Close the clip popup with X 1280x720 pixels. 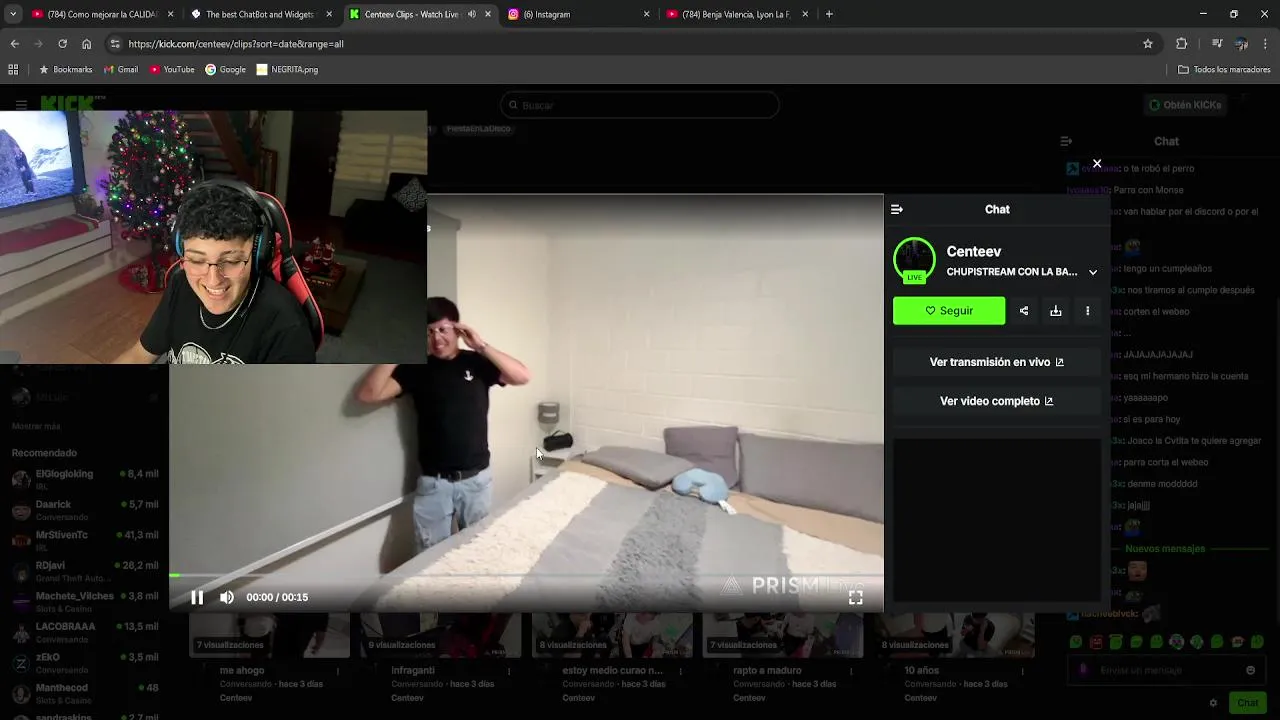[1097, 163]
